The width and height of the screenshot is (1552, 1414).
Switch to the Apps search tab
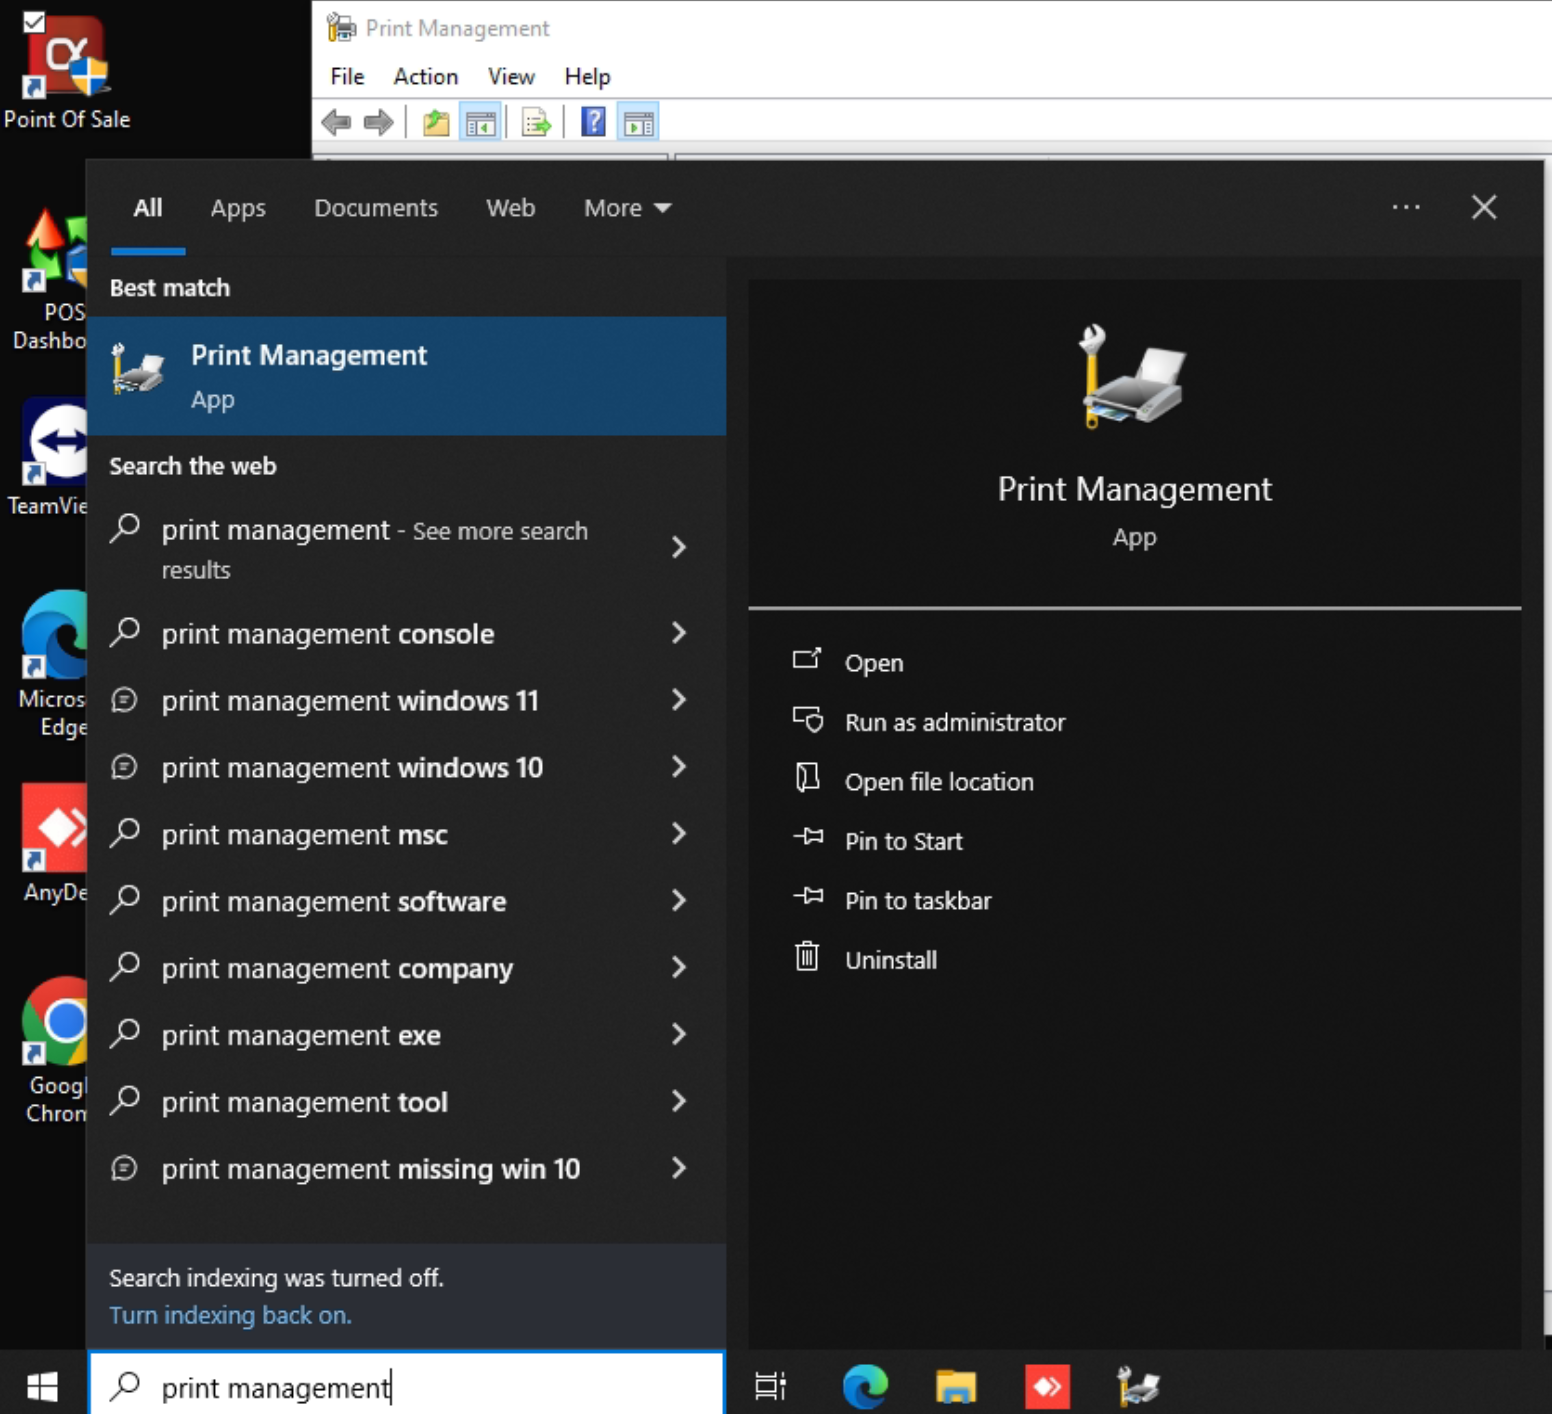click(x=238, y=208)
